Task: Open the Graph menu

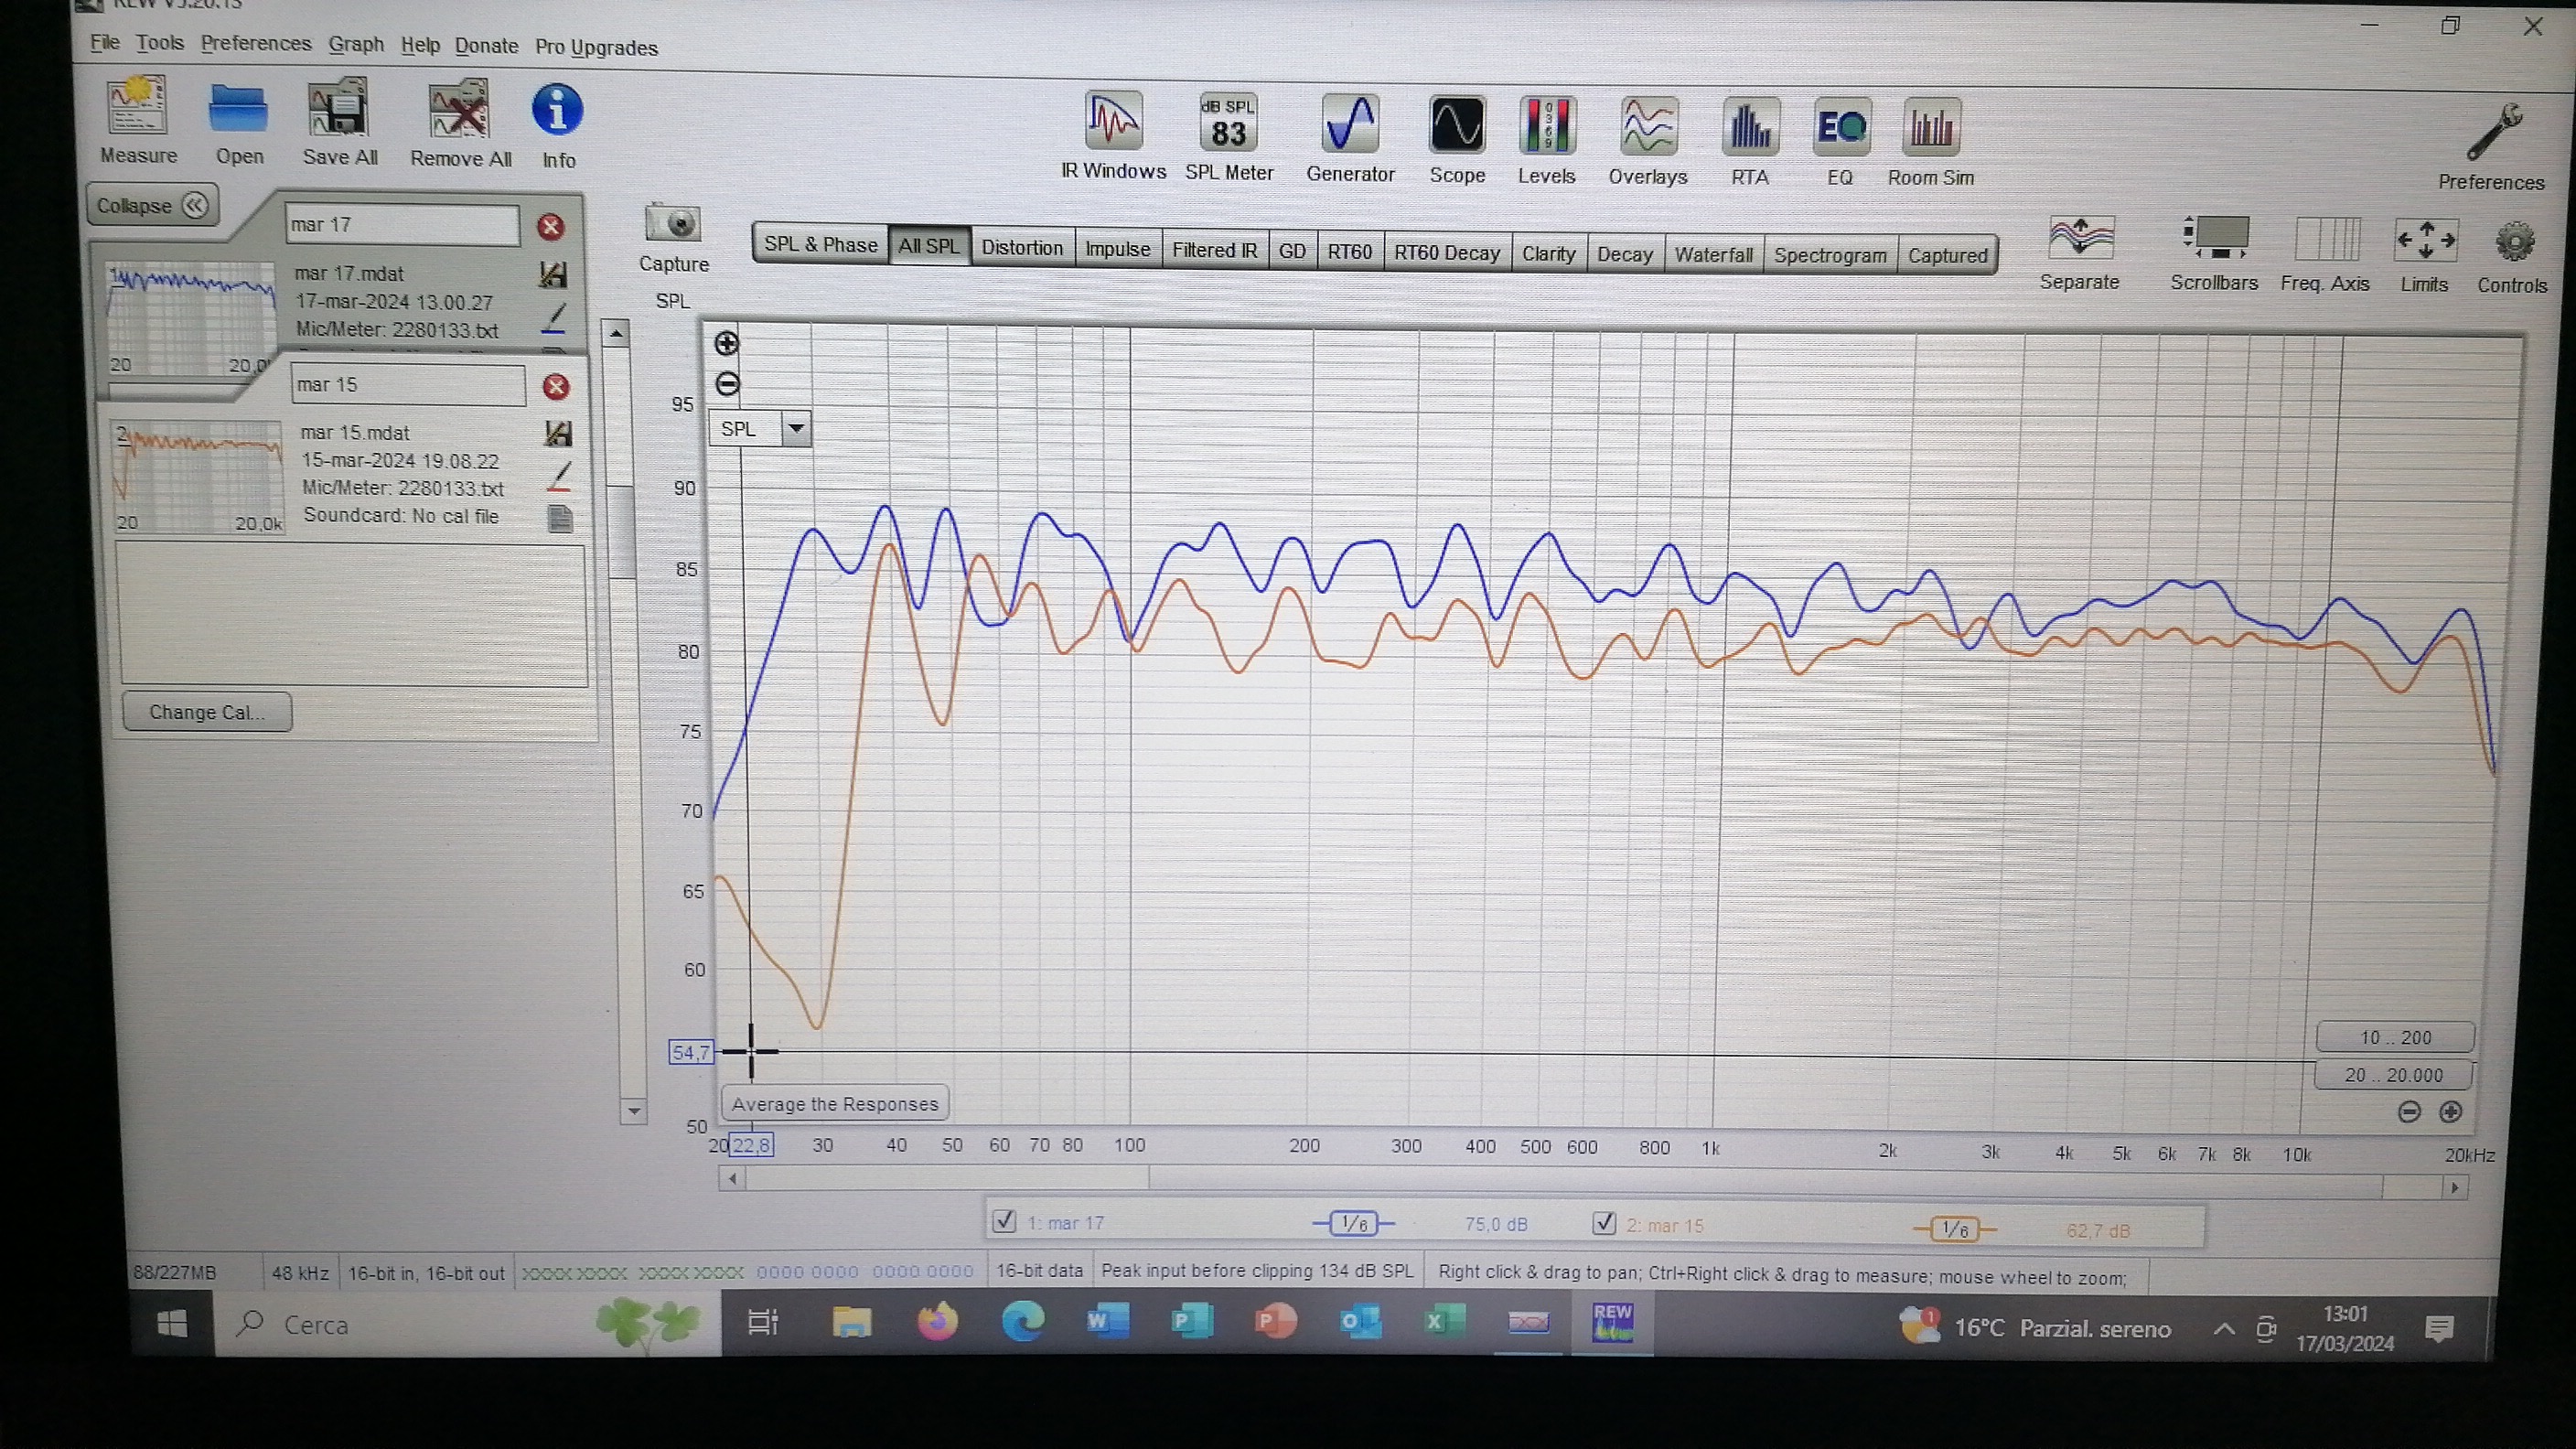Action: click(x=356, y=44)
